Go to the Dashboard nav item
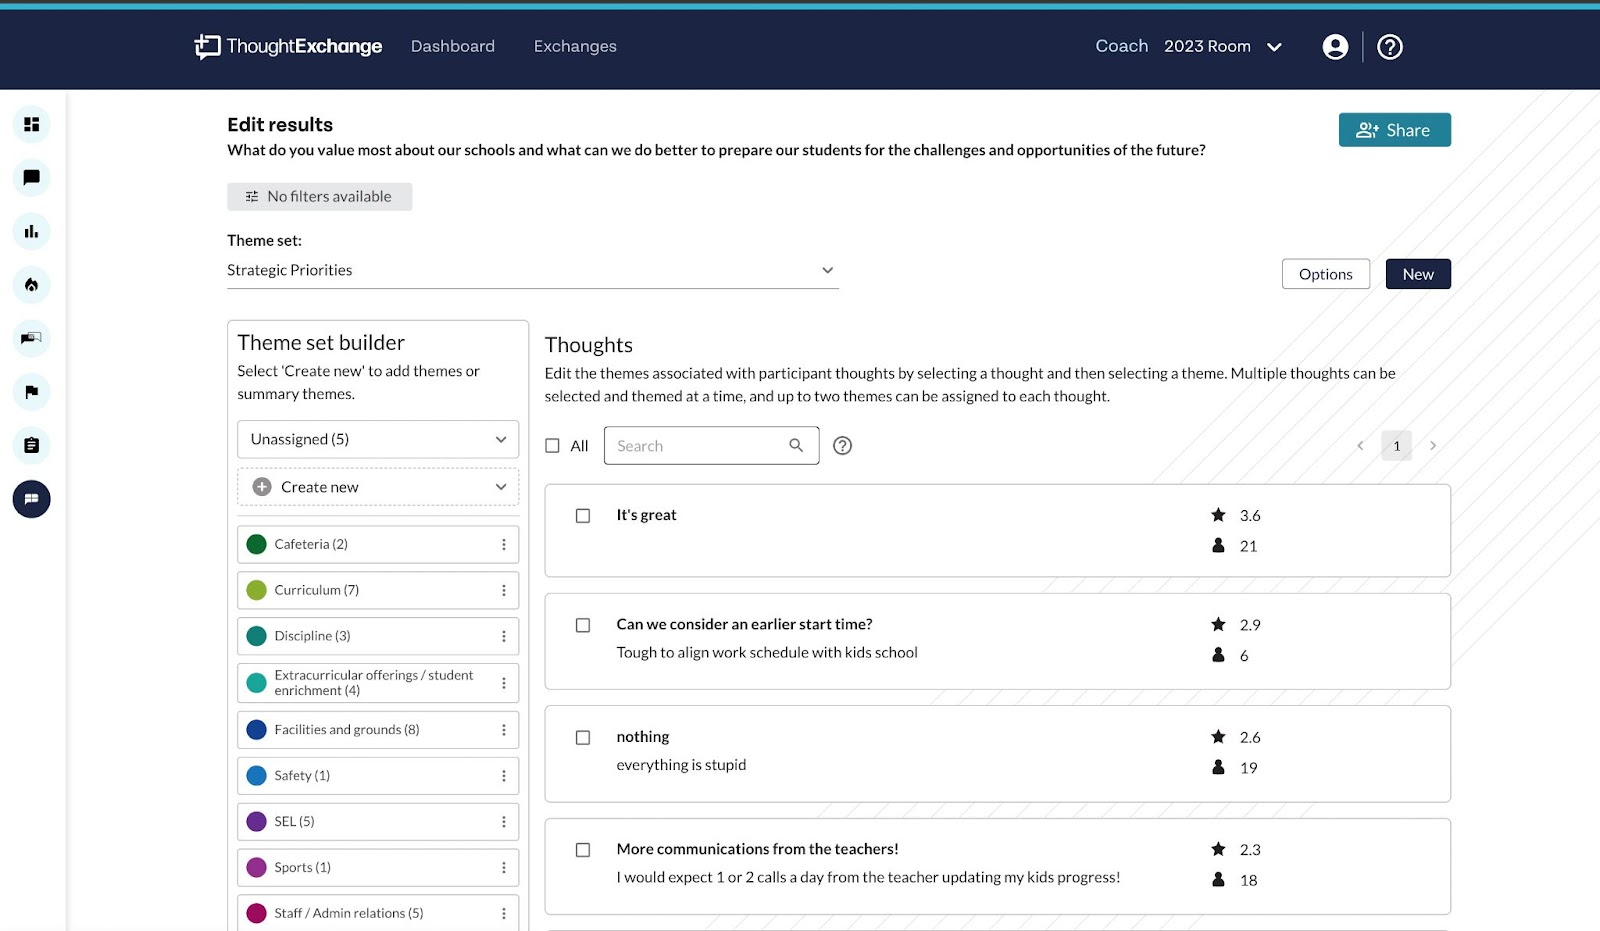The height and width of the screenshot is (931, 1600). click(x=453, y=46)
